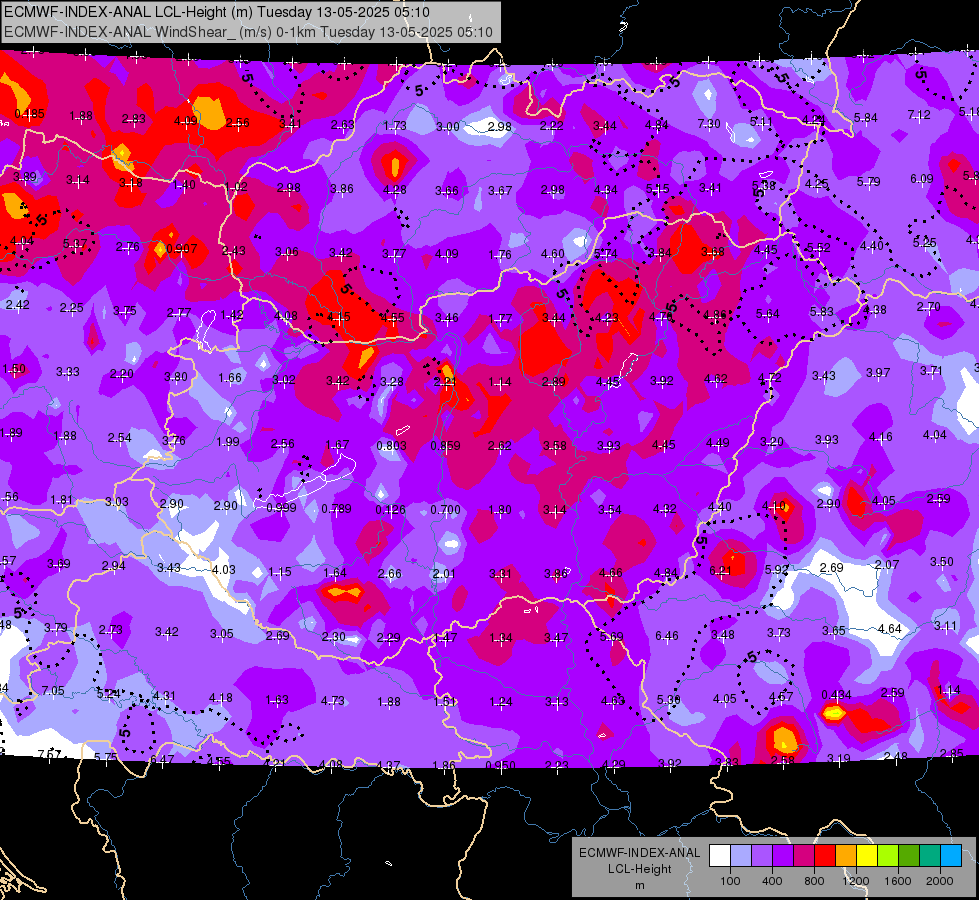Click the medium violet legend swatch left of the 400 tick
Screen dimensions: 979x900
(x=762, y=856)
